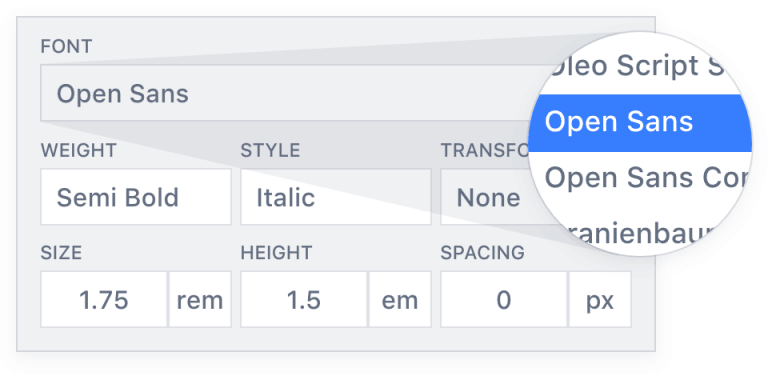768x384 pixels.
Task: Open the Weight dropdown set to Semi Bold
Action: pyautogui.click(x=136, y=197)
